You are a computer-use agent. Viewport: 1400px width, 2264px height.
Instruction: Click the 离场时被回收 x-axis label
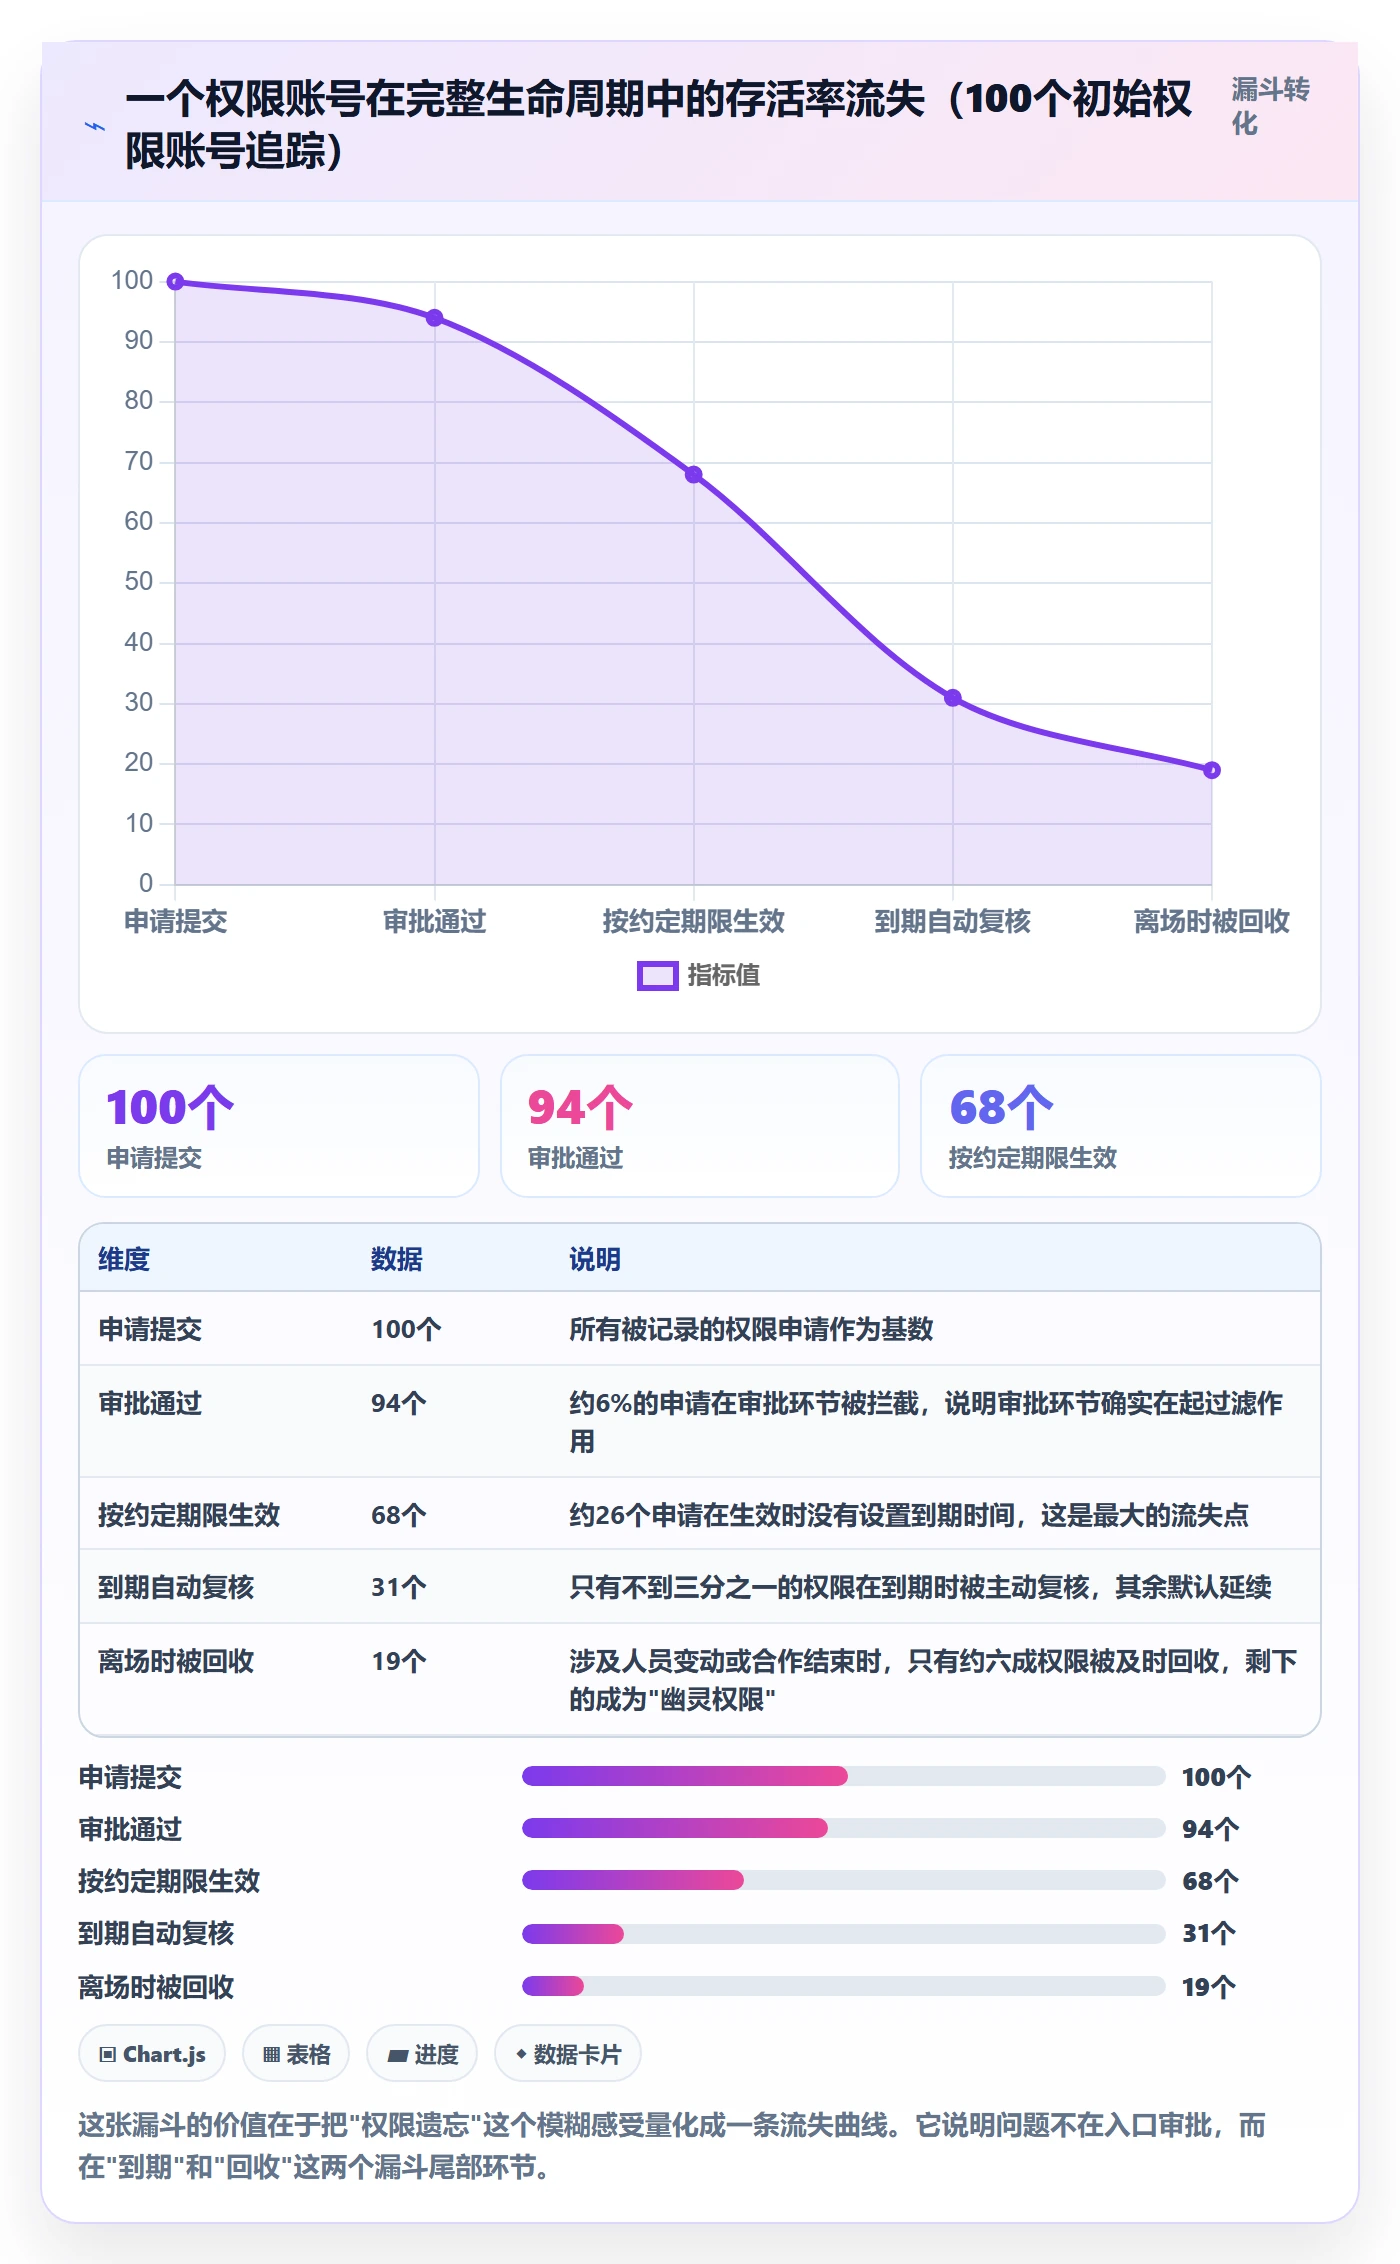[x=1212, y=921]
